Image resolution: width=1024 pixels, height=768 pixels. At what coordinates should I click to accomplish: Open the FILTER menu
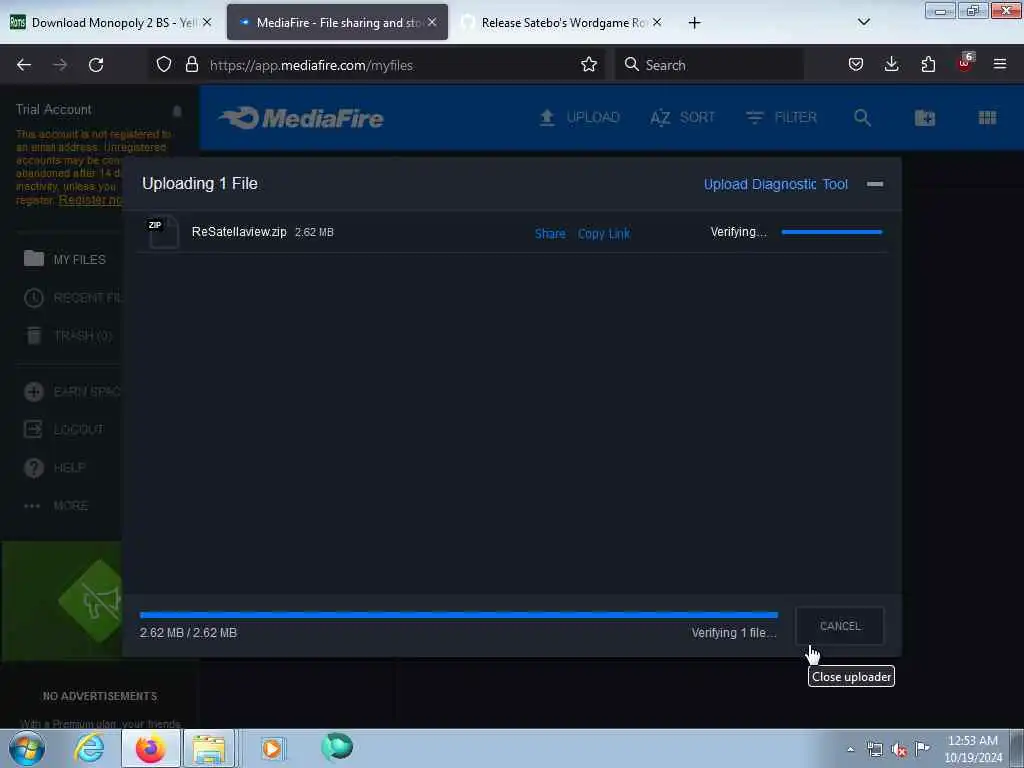pos(781,118)
